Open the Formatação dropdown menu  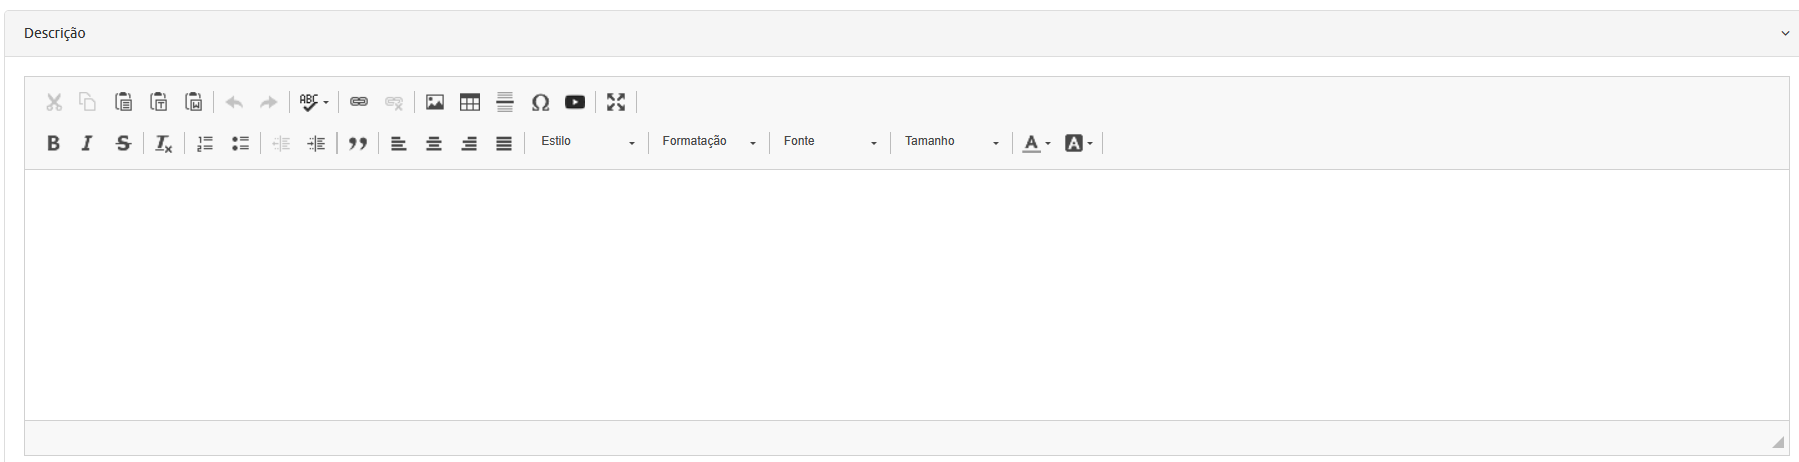point(709,142)
